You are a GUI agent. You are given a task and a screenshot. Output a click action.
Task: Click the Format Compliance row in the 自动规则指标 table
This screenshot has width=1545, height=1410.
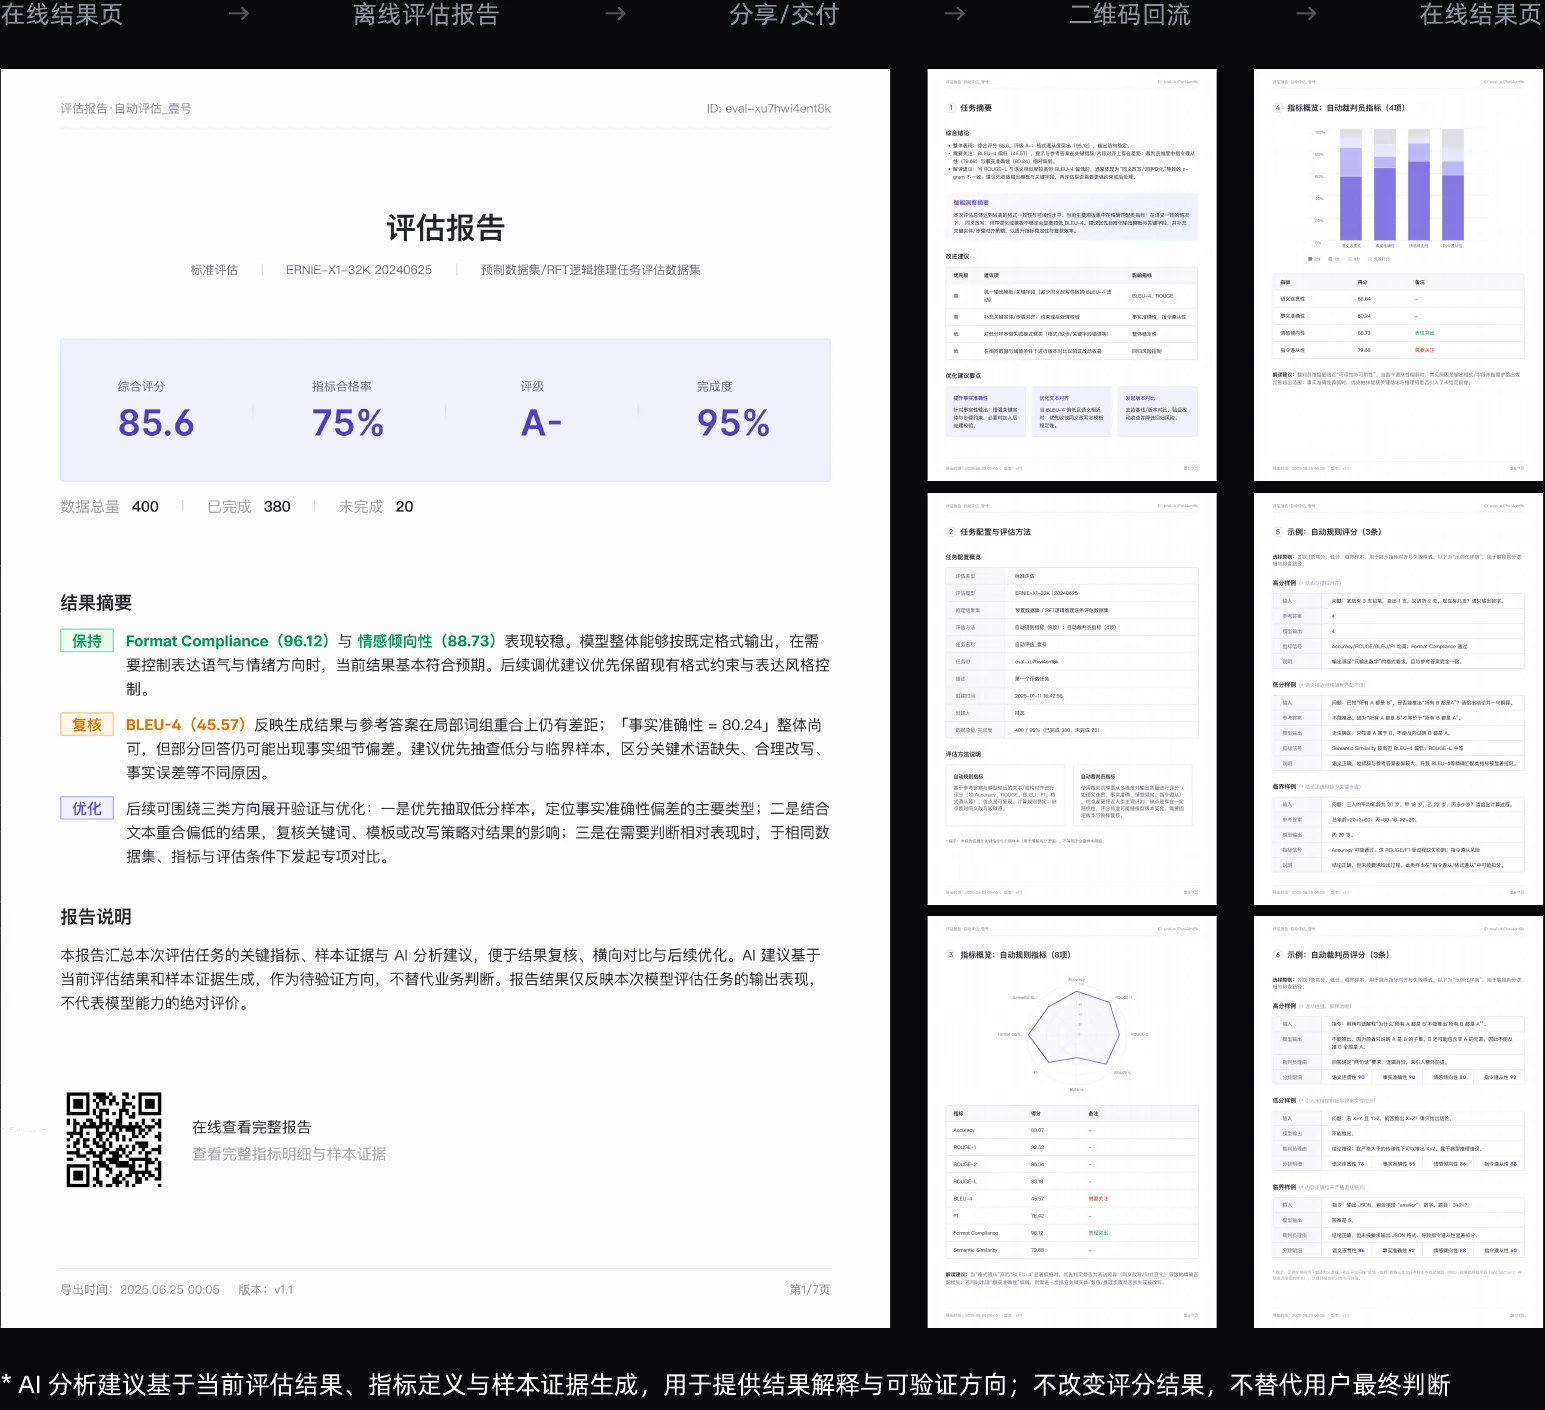click(1072, 1233)
